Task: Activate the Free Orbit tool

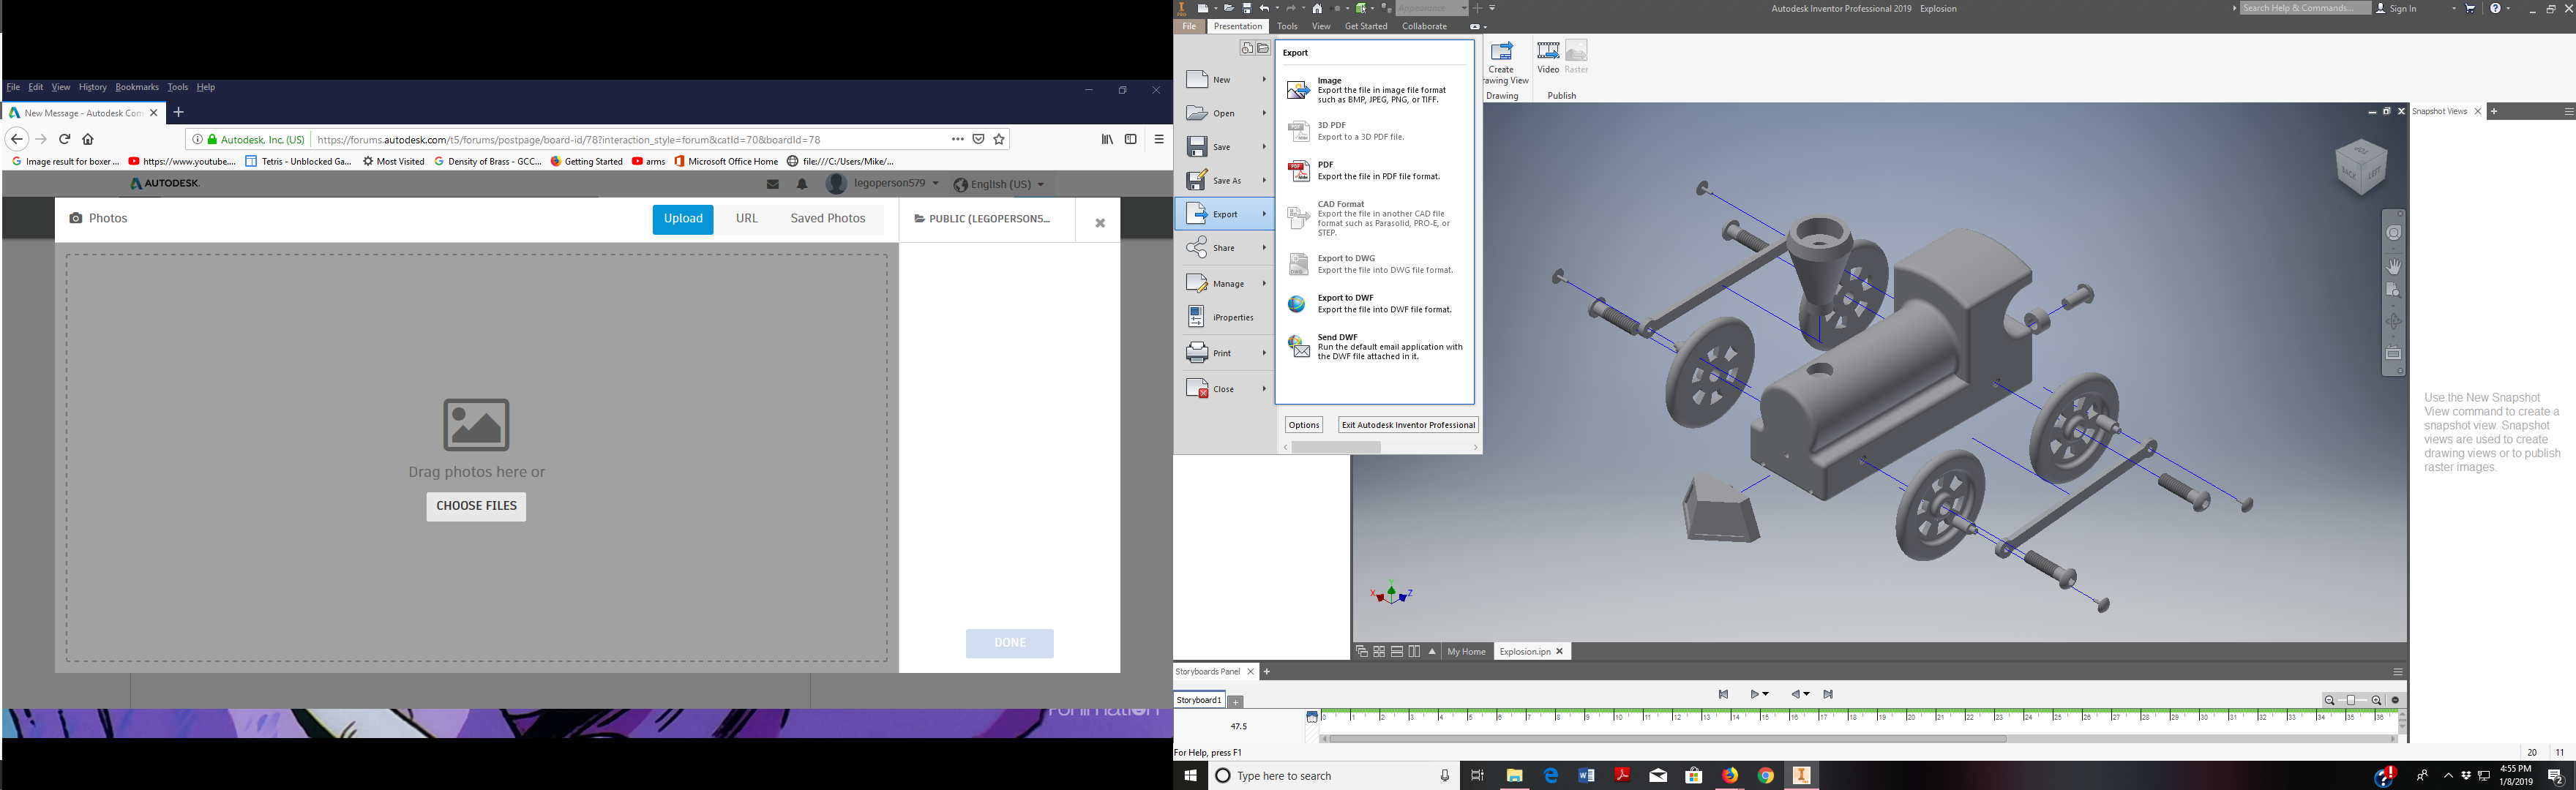Action: click(x=2394, y=320)
